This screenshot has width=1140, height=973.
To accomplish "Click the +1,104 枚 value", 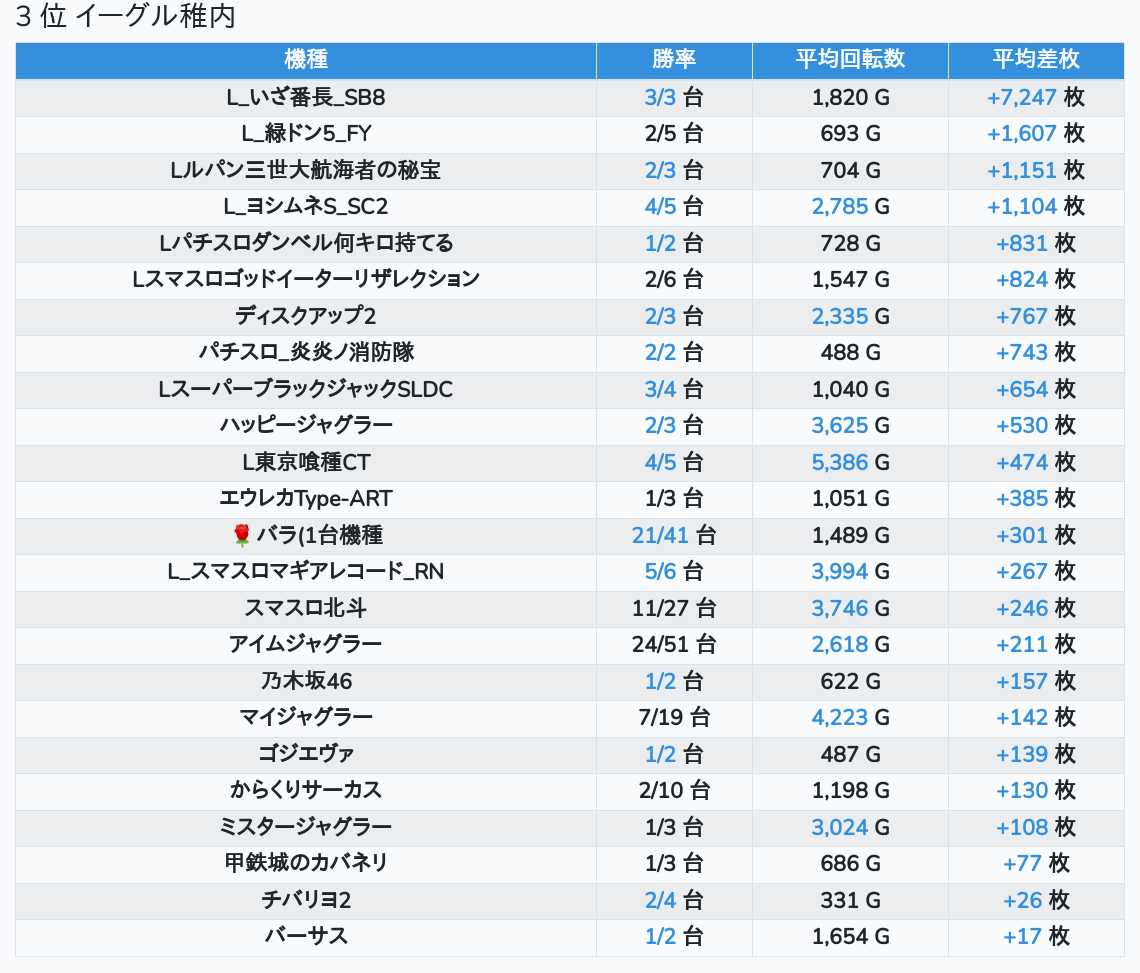I will coord(1036,207).
